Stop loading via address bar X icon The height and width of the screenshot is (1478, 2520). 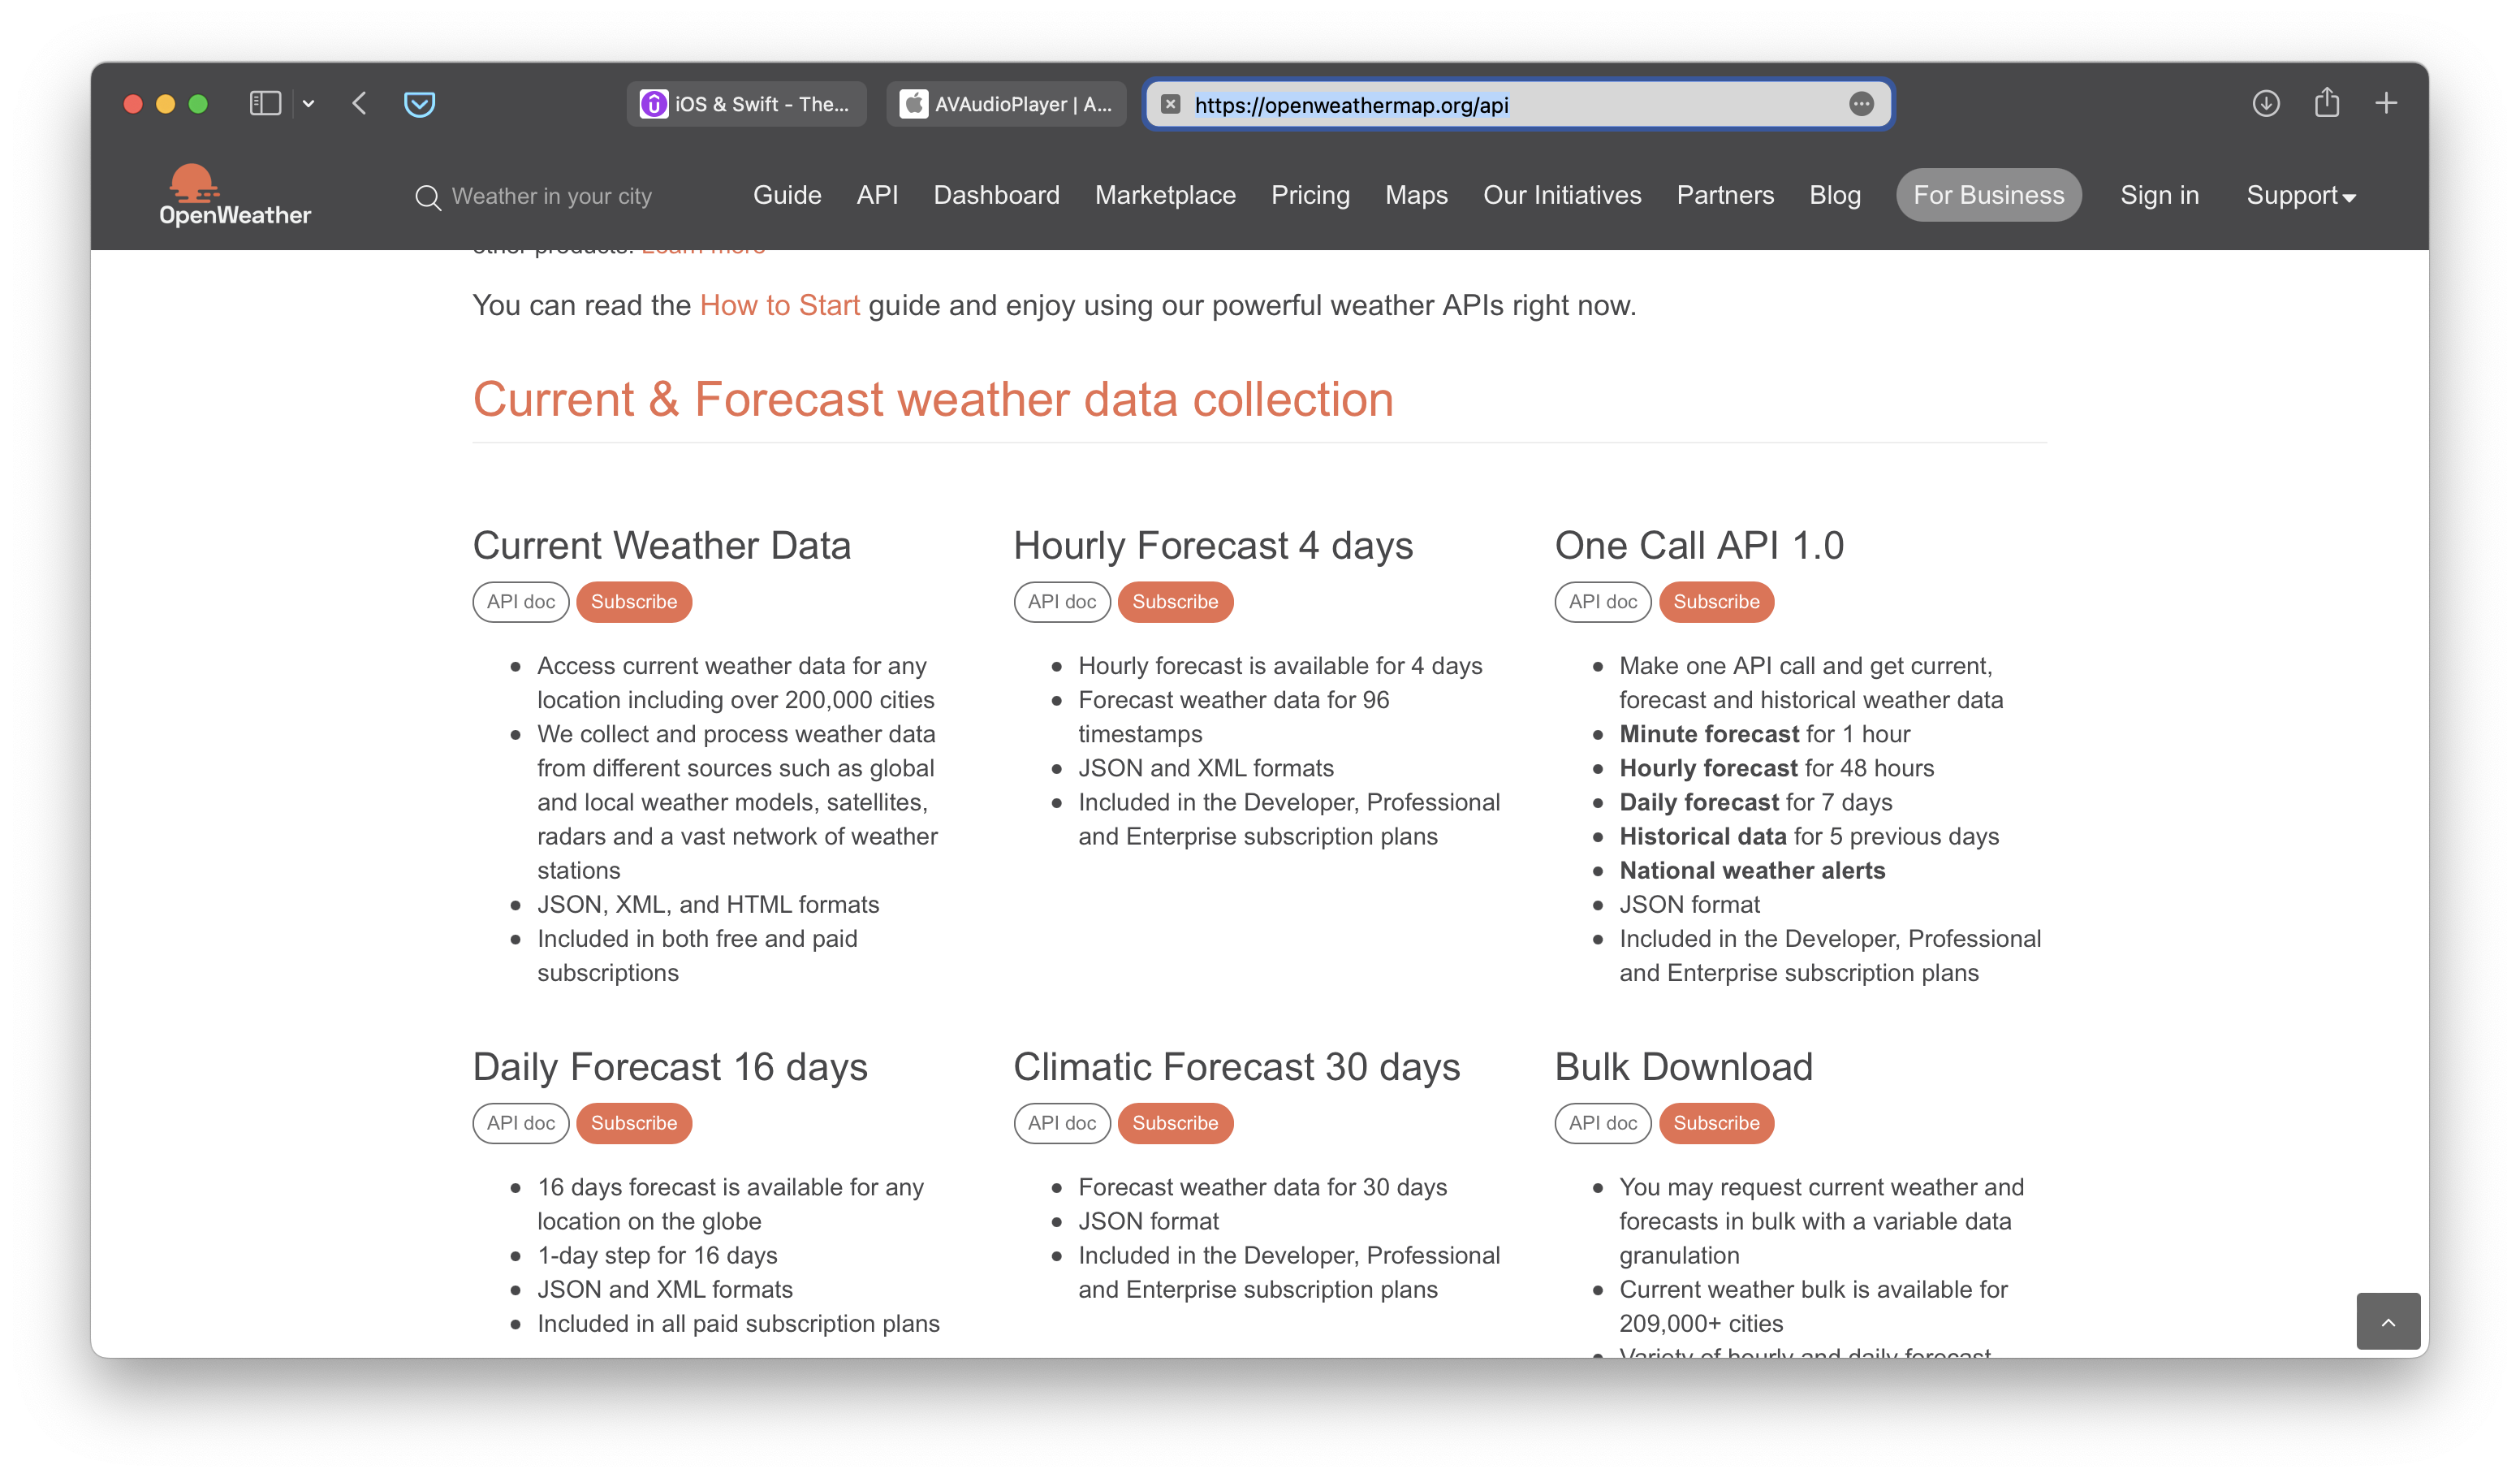pyautogui.click(x=1171, y=104)
